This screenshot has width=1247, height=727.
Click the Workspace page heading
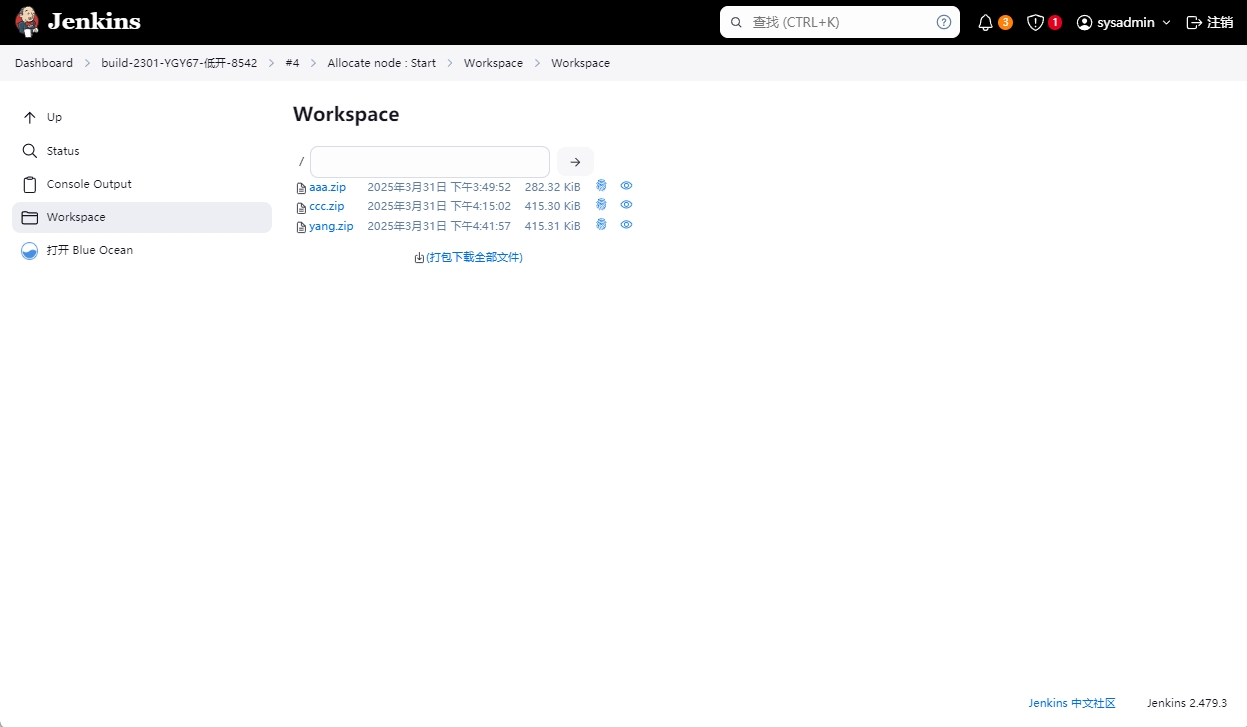[346, 114]
